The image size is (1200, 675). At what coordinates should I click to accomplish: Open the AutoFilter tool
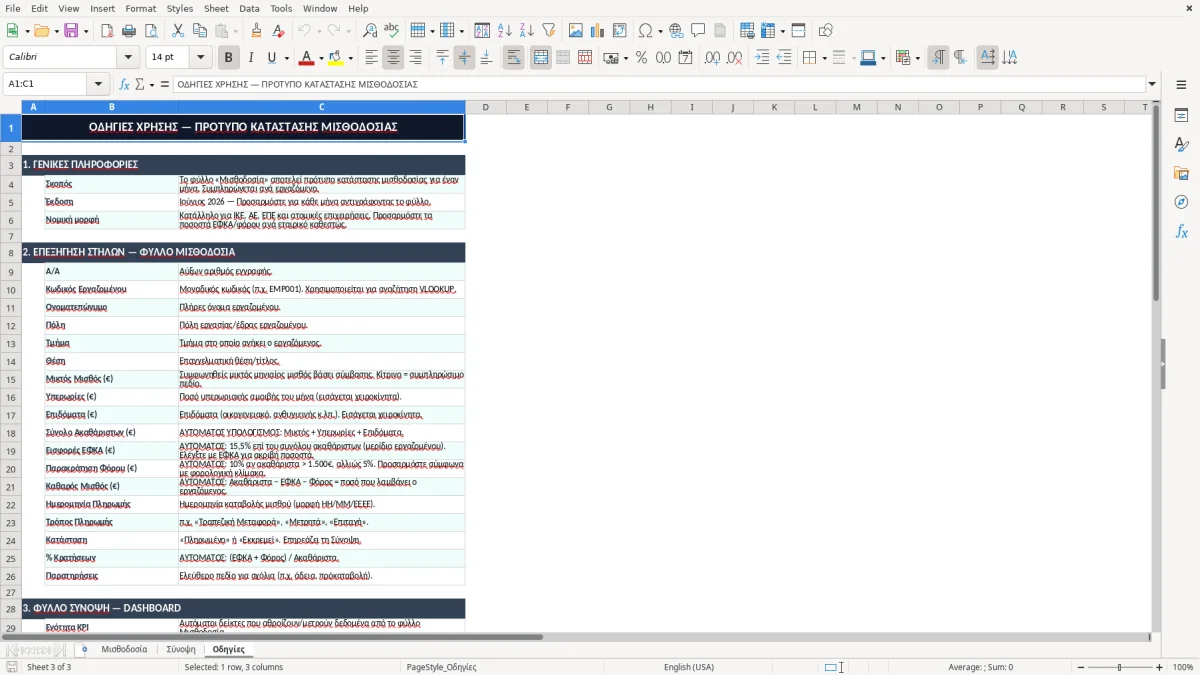(x=549, y=31)
